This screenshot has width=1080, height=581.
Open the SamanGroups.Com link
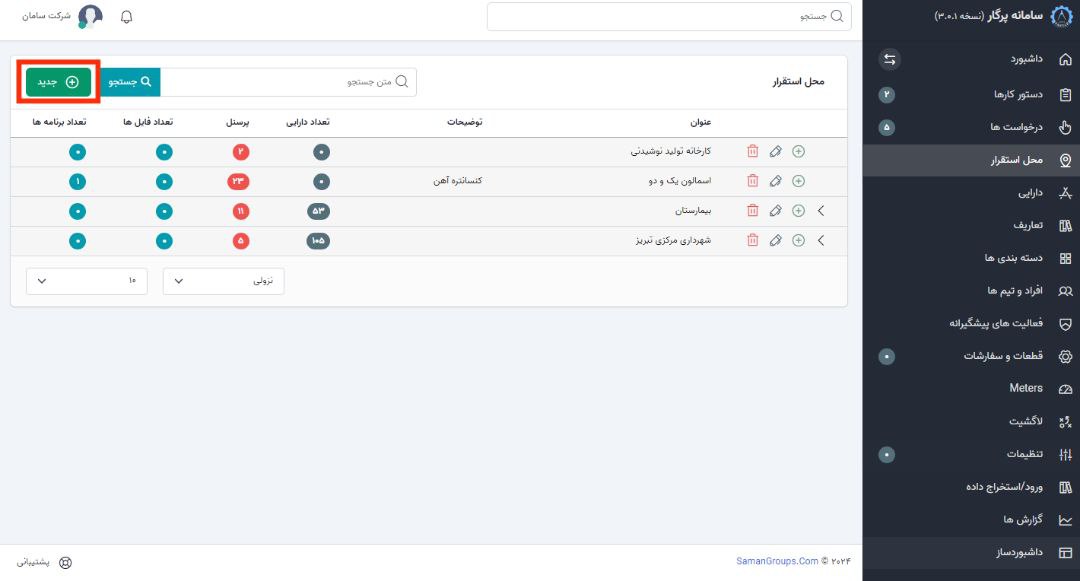(777, 561)
